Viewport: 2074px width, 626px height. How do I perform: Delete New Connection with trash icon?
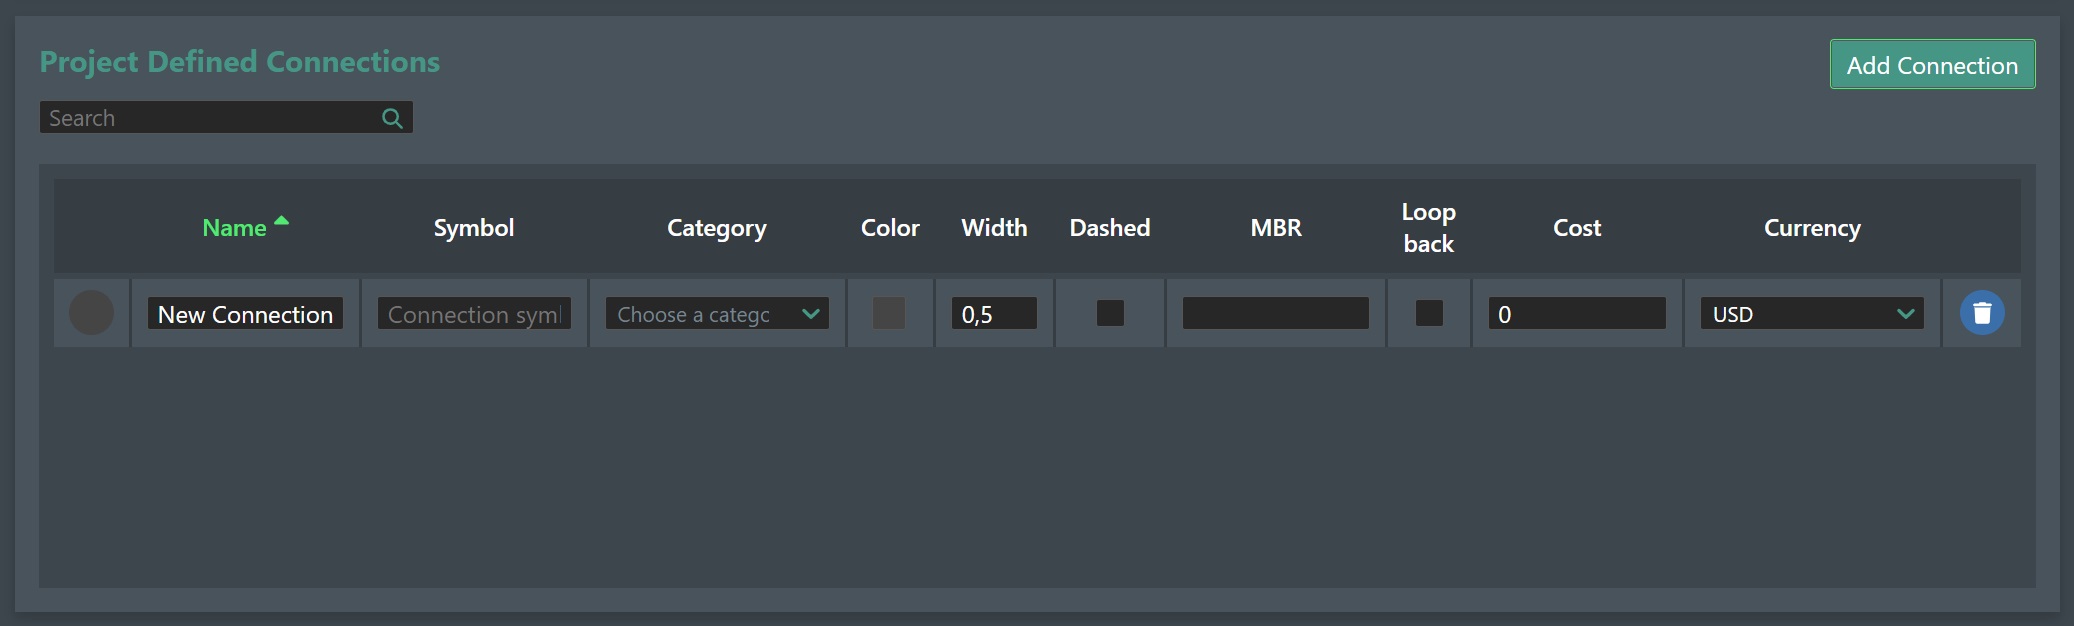pos(1982,313)
